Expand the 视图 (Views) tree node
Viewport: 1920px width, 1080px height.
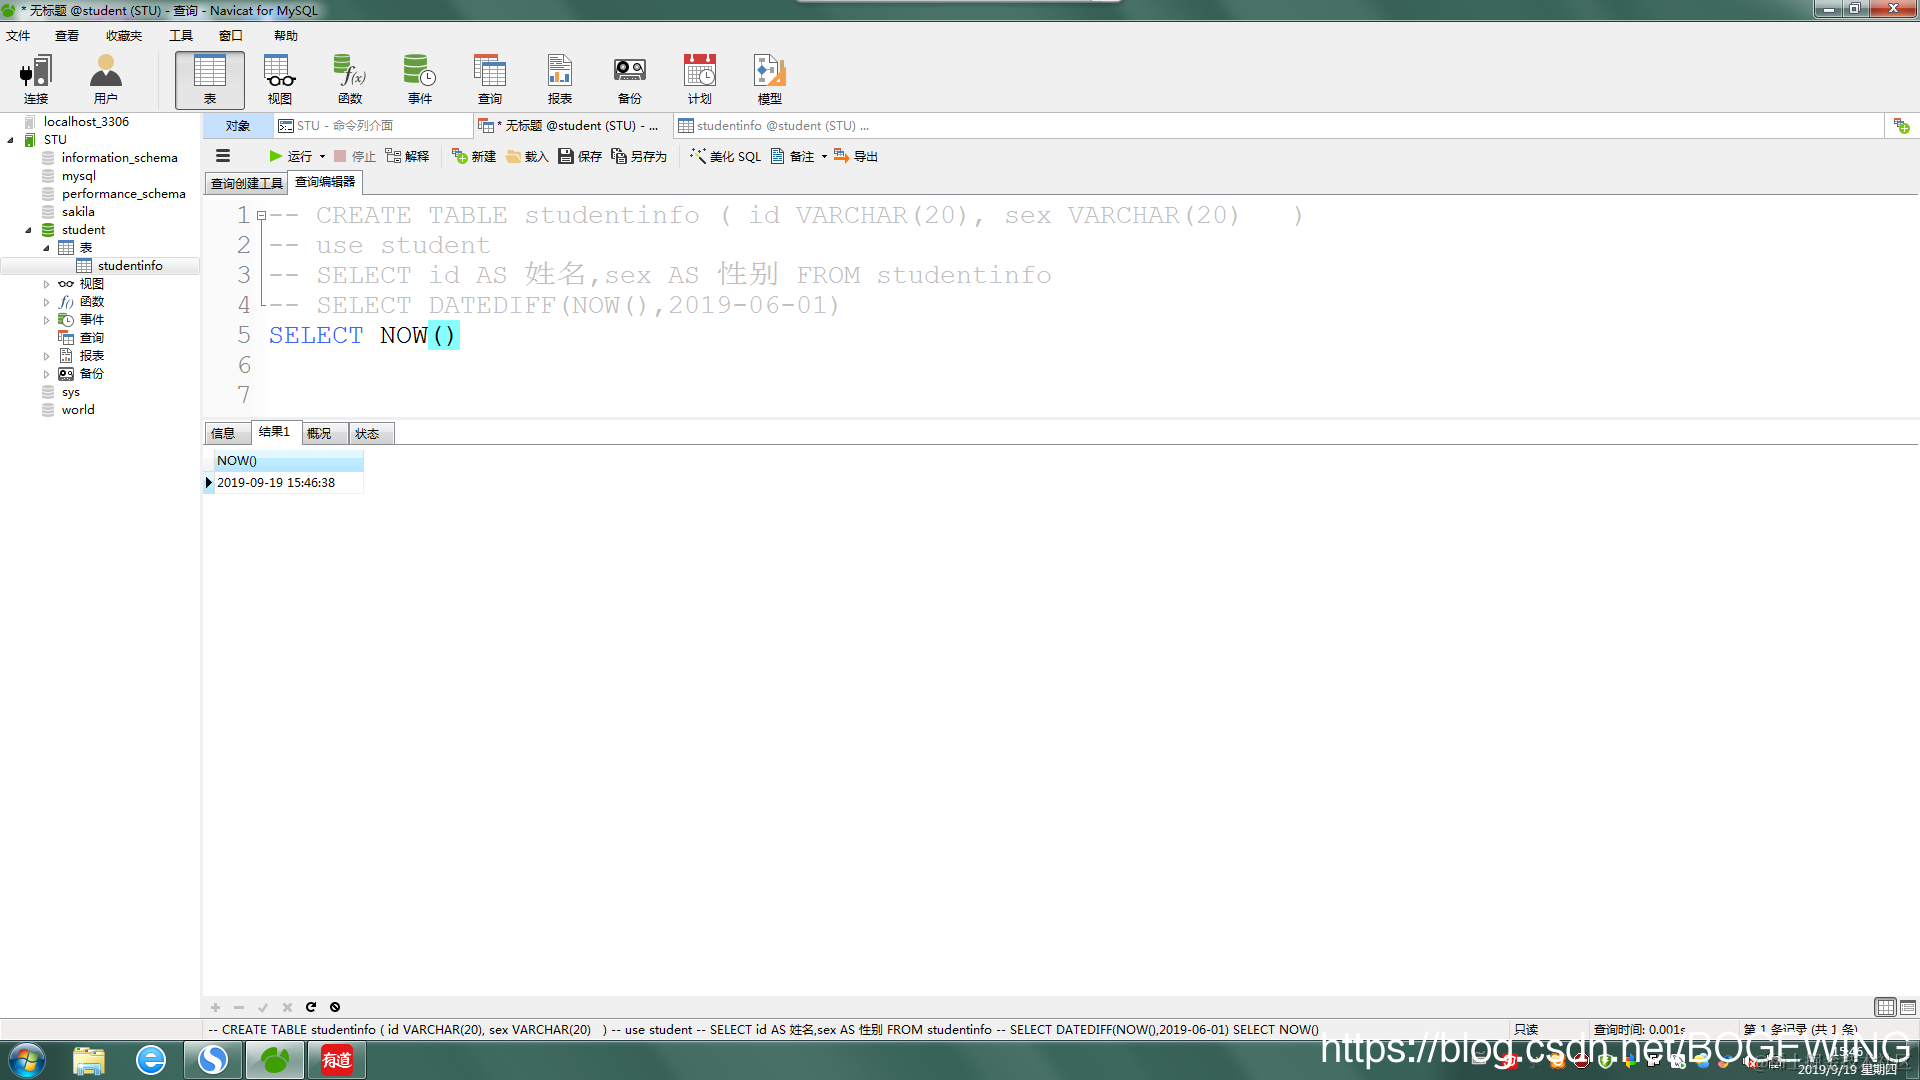(x=46, y=284)
